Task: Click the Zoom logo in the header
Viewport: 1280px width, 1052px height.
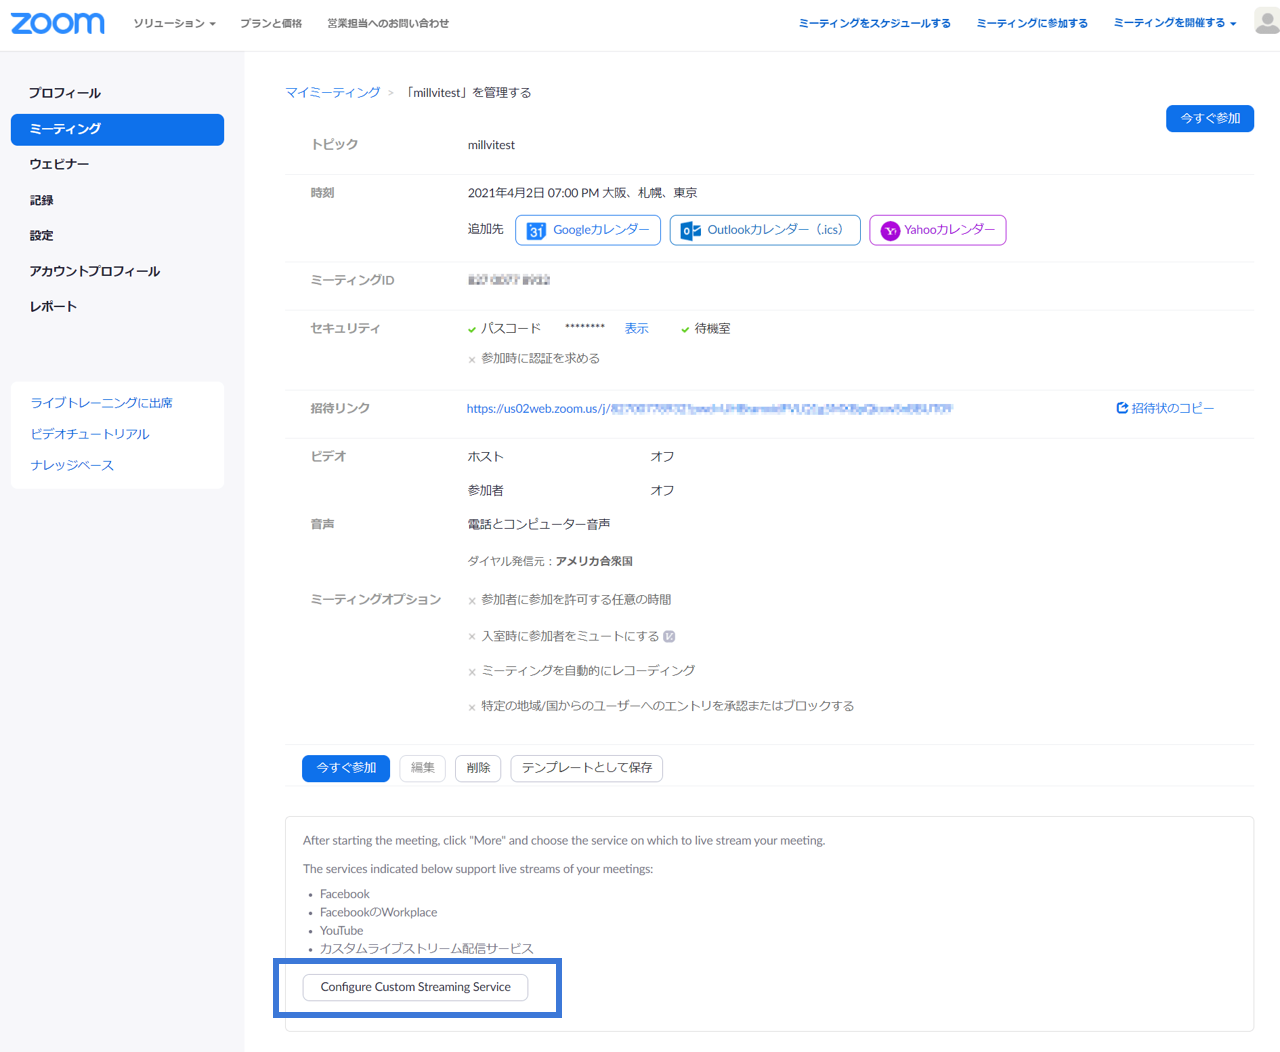Action: coord(57,23)
